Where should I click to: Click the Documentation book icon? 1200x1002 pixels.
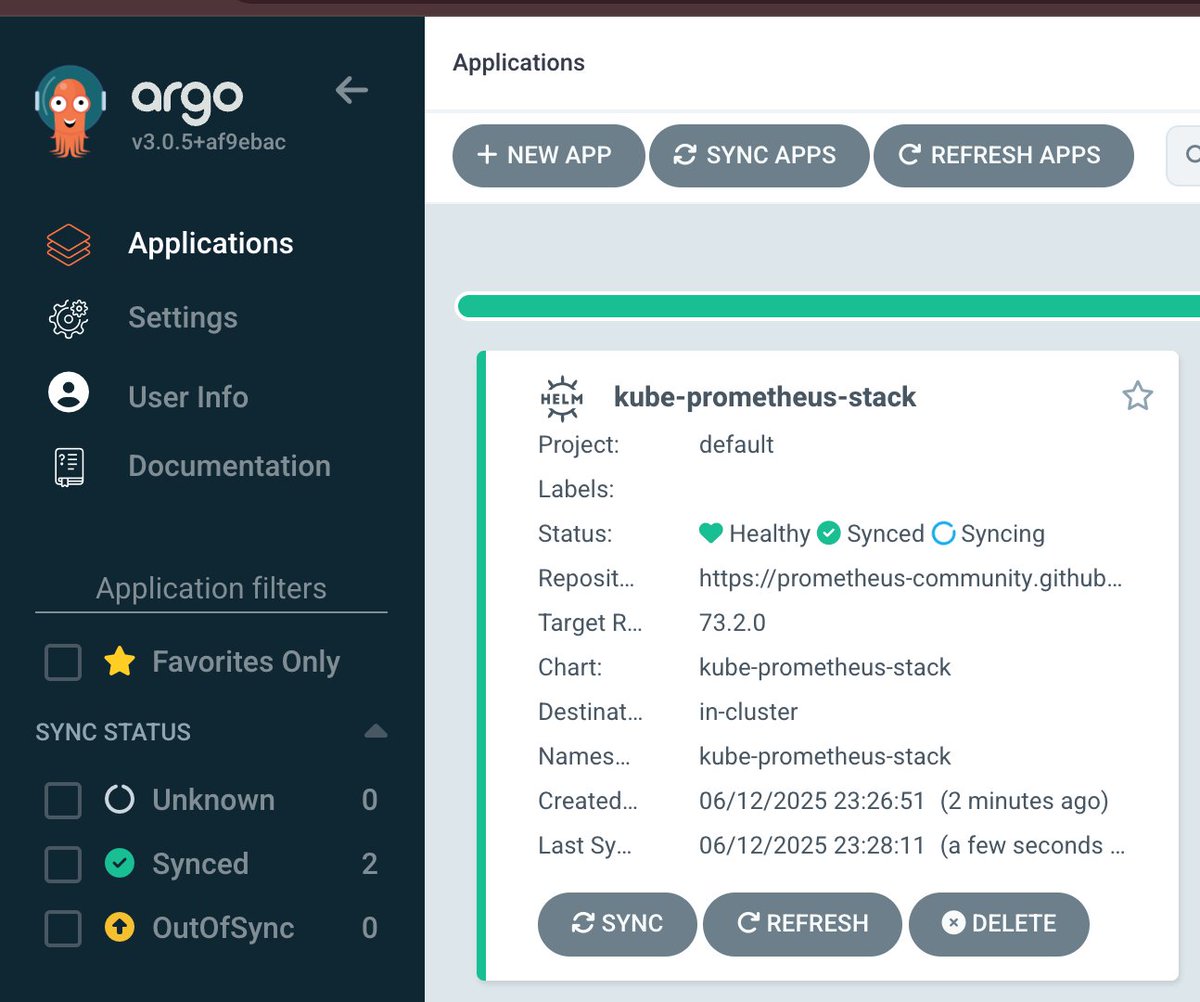point(69,467)
